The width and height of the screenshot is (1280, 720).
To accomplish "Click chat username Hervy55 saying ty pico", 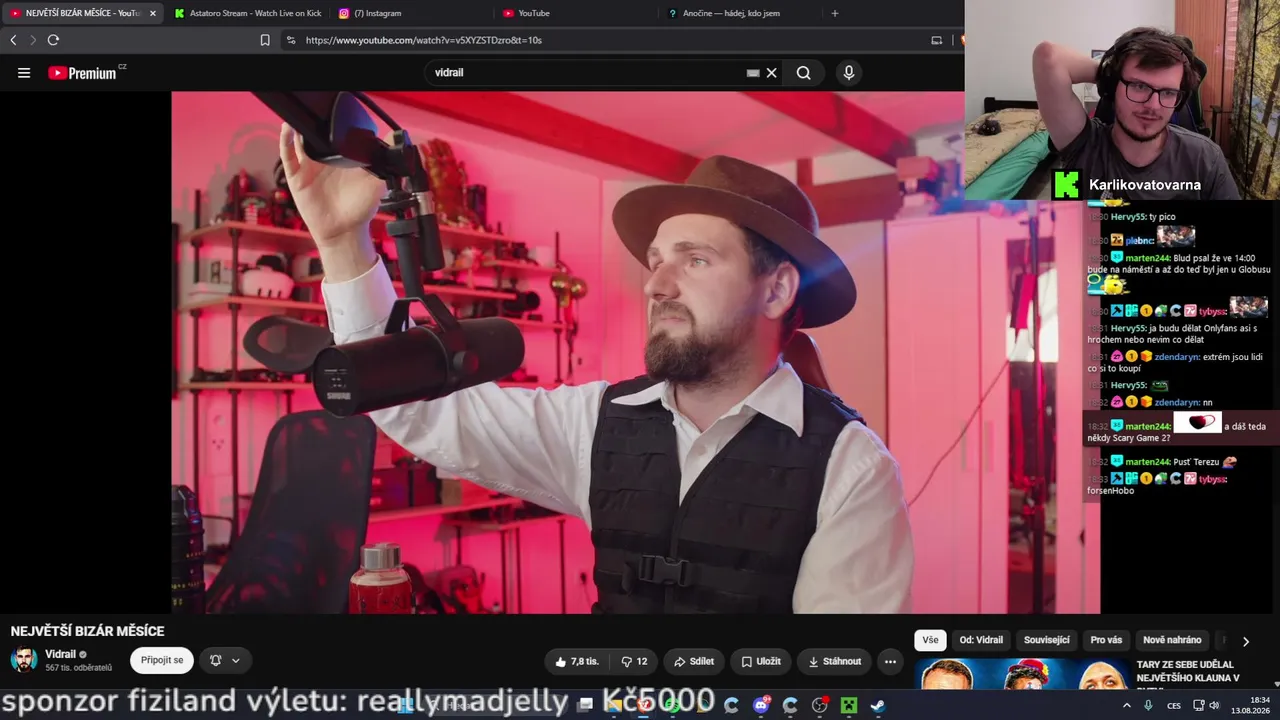I will coord(1128,217).
